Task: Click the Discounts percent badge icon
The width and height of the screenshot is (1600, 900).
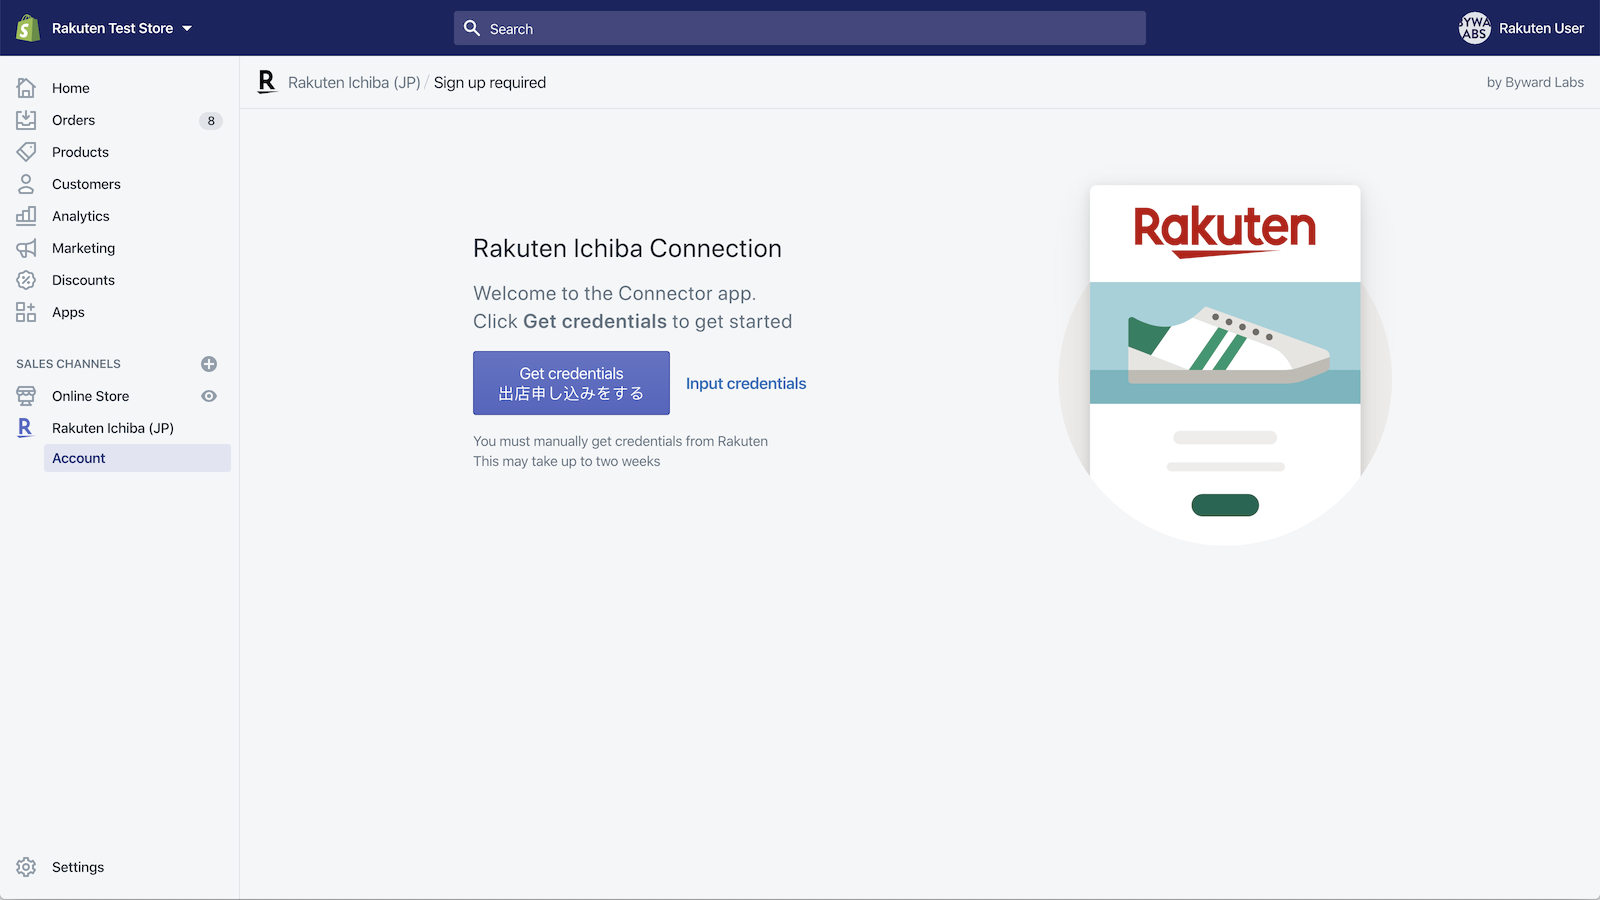Action: pyautogui.click(x=26, y=280)
